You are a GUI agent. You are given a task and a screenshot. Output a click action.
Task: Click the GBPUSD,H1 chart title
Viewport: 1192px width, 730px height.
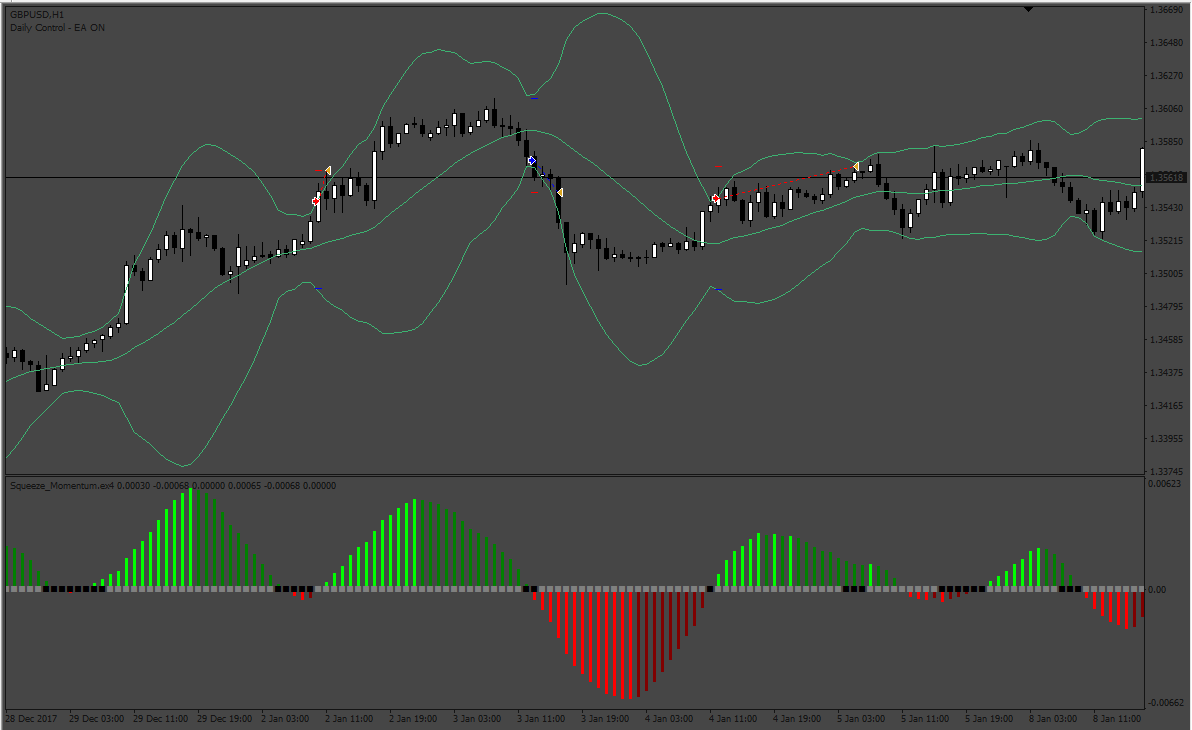point(37,15)
